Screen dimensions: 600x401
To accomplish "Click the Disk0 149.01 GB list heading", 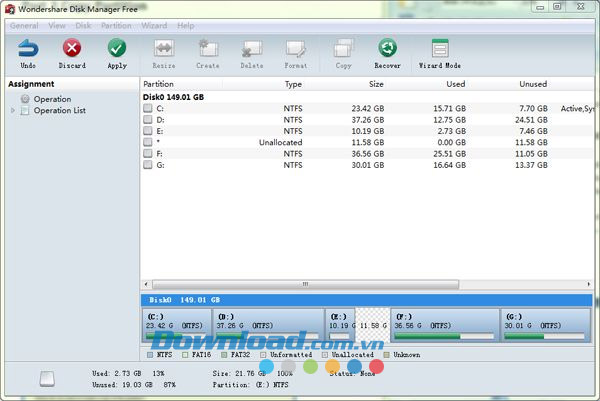I will click(x=173, y=97).
